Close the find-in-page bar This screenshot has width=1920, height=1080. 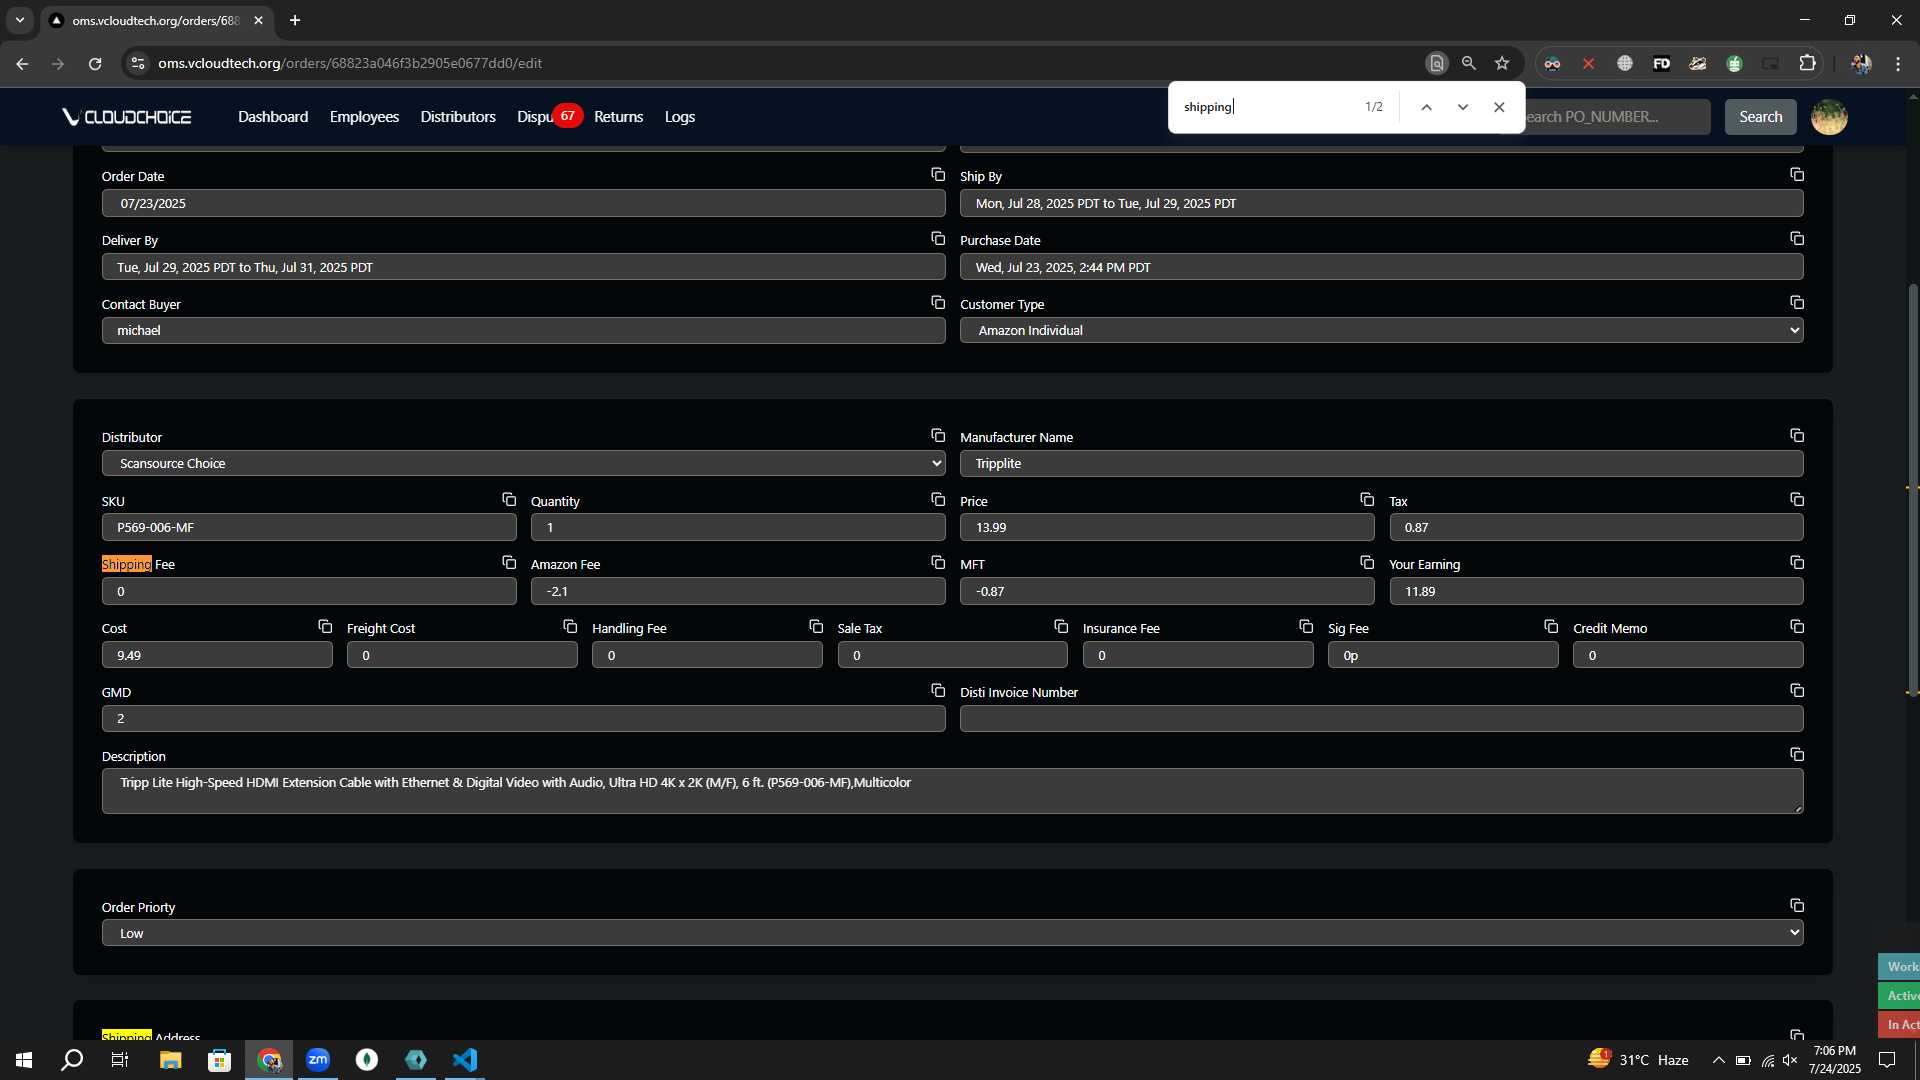1499,107
